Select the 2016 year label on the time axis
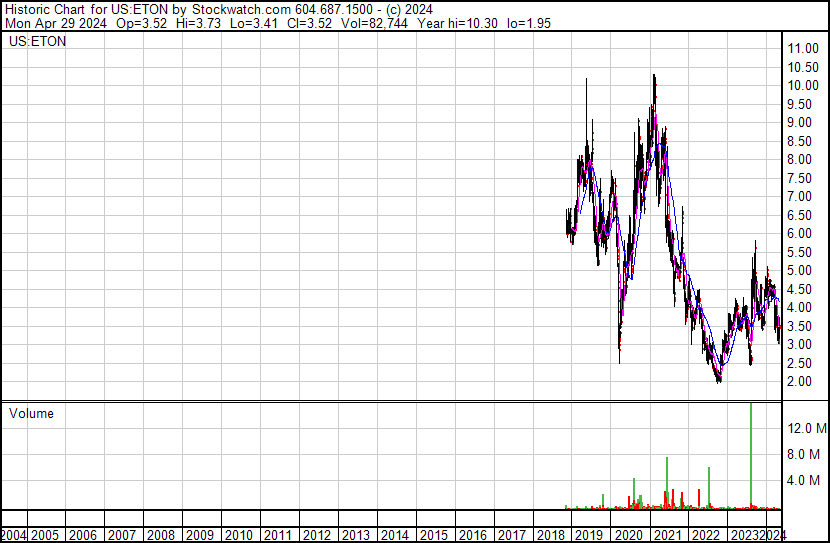Viewport: 830px width, 543px height. 472,535
